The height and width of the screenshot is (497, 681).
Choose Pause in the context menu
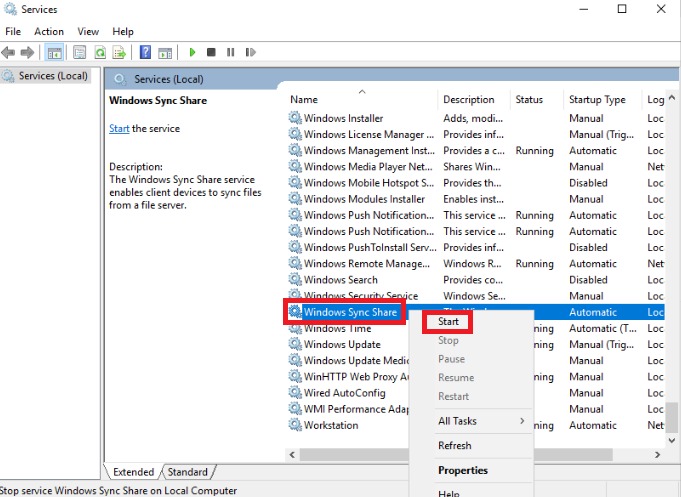click(451, 359)
